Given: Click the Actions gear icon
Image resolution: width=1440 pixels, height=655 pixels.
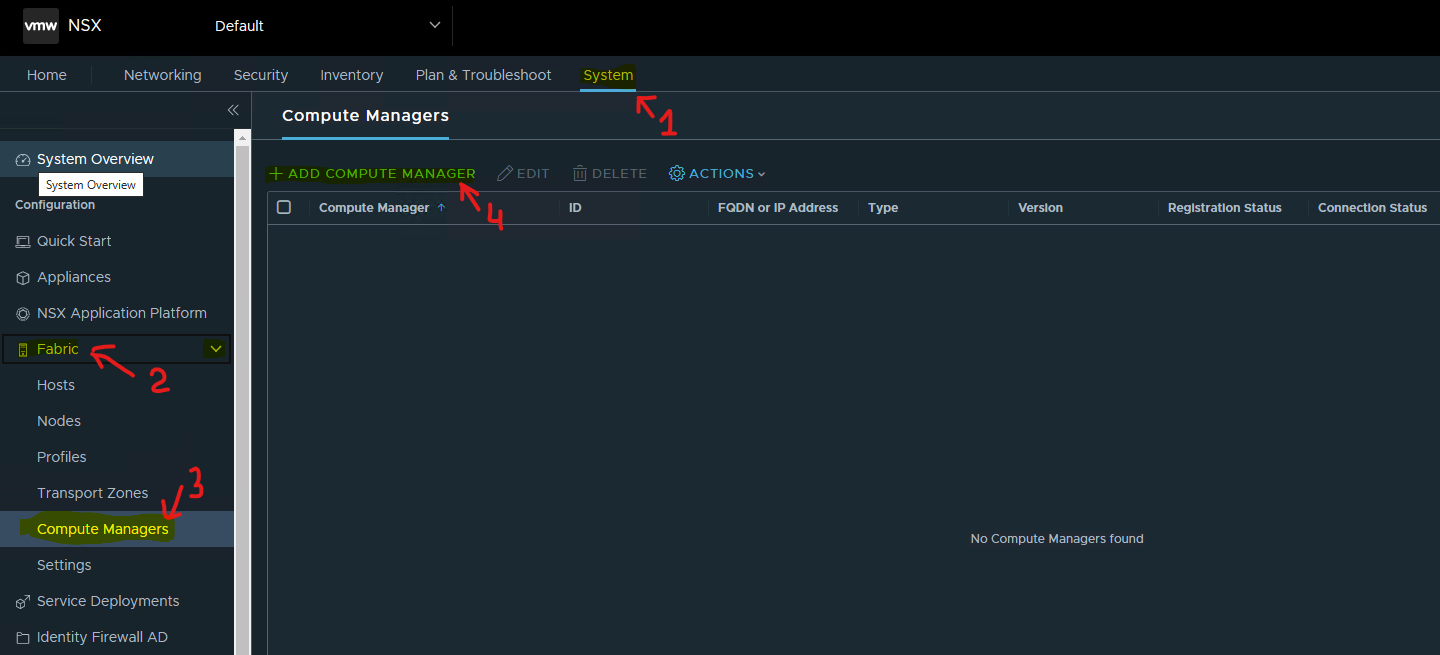Looking at the screenshot, I should click(677, 174).
